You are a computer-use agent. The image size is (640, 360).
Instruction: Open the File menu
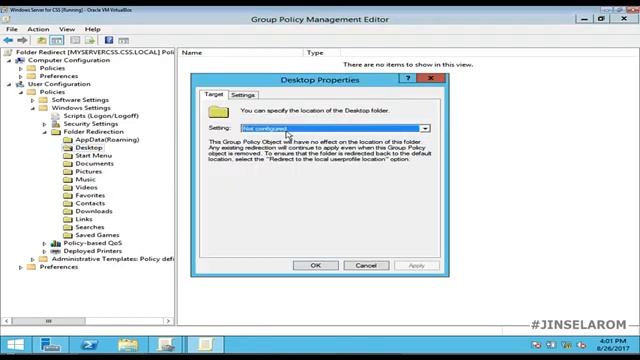[x=12, y=29]
